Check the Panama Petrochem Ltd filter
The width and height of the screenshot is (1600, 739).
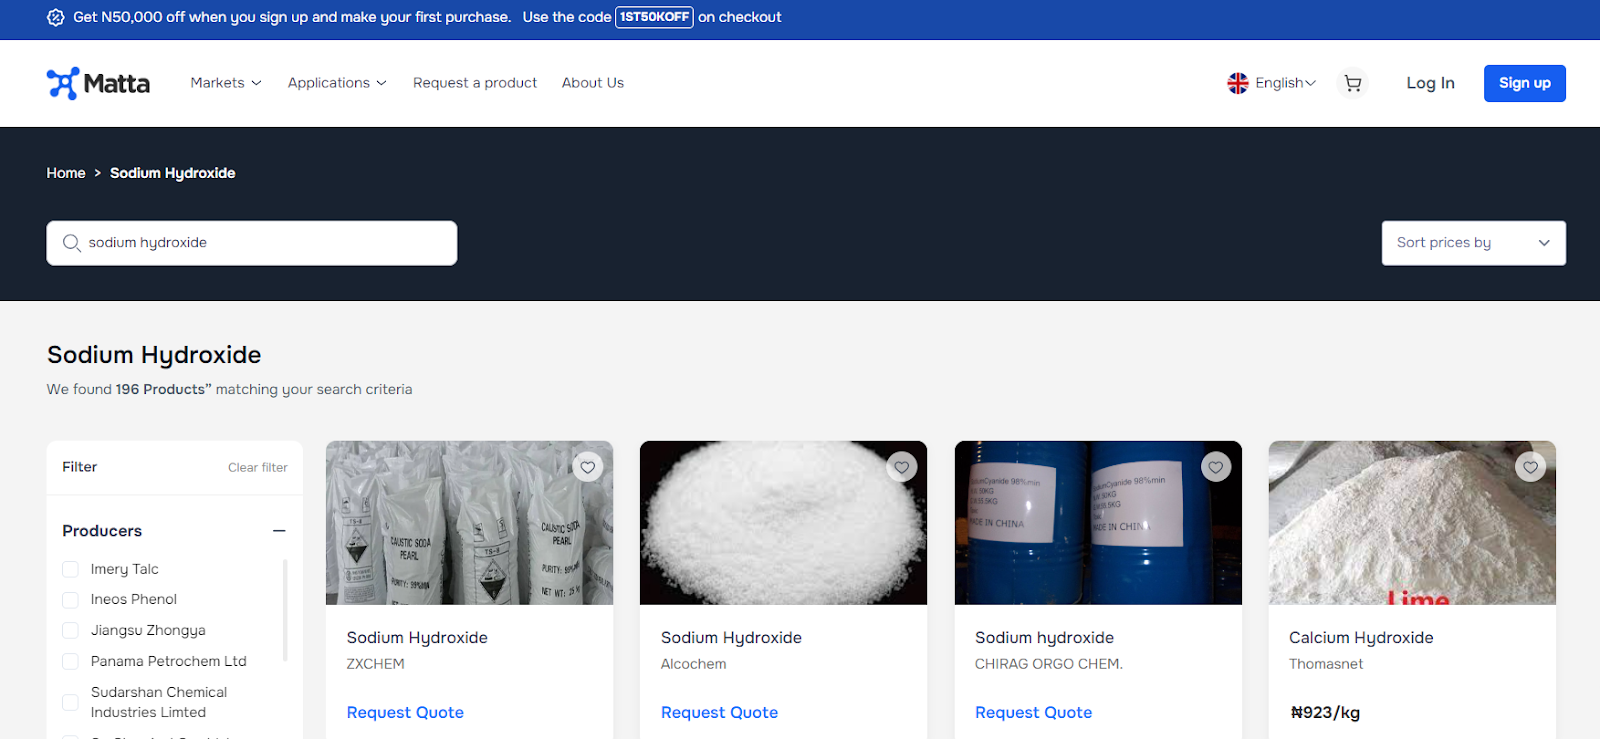click(70, 661)
